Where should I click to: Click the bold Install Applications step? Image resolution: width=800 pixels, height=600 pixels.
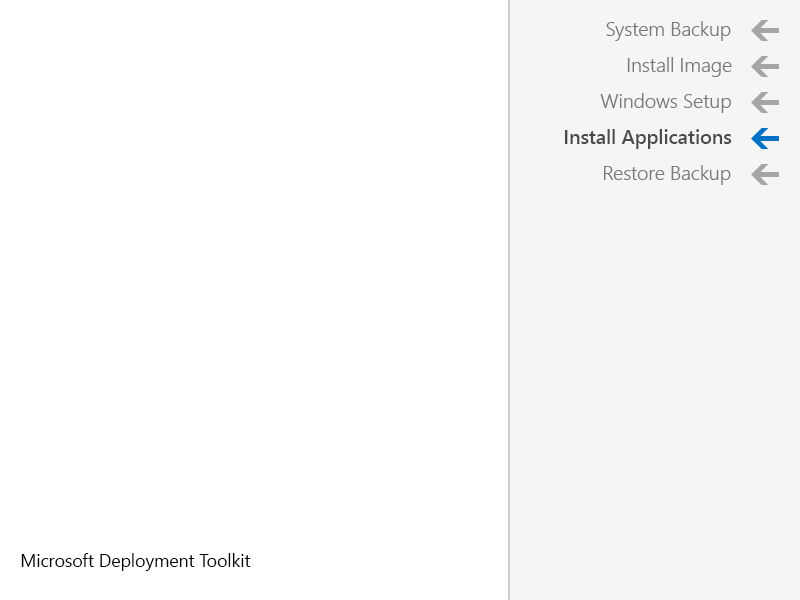647,138
